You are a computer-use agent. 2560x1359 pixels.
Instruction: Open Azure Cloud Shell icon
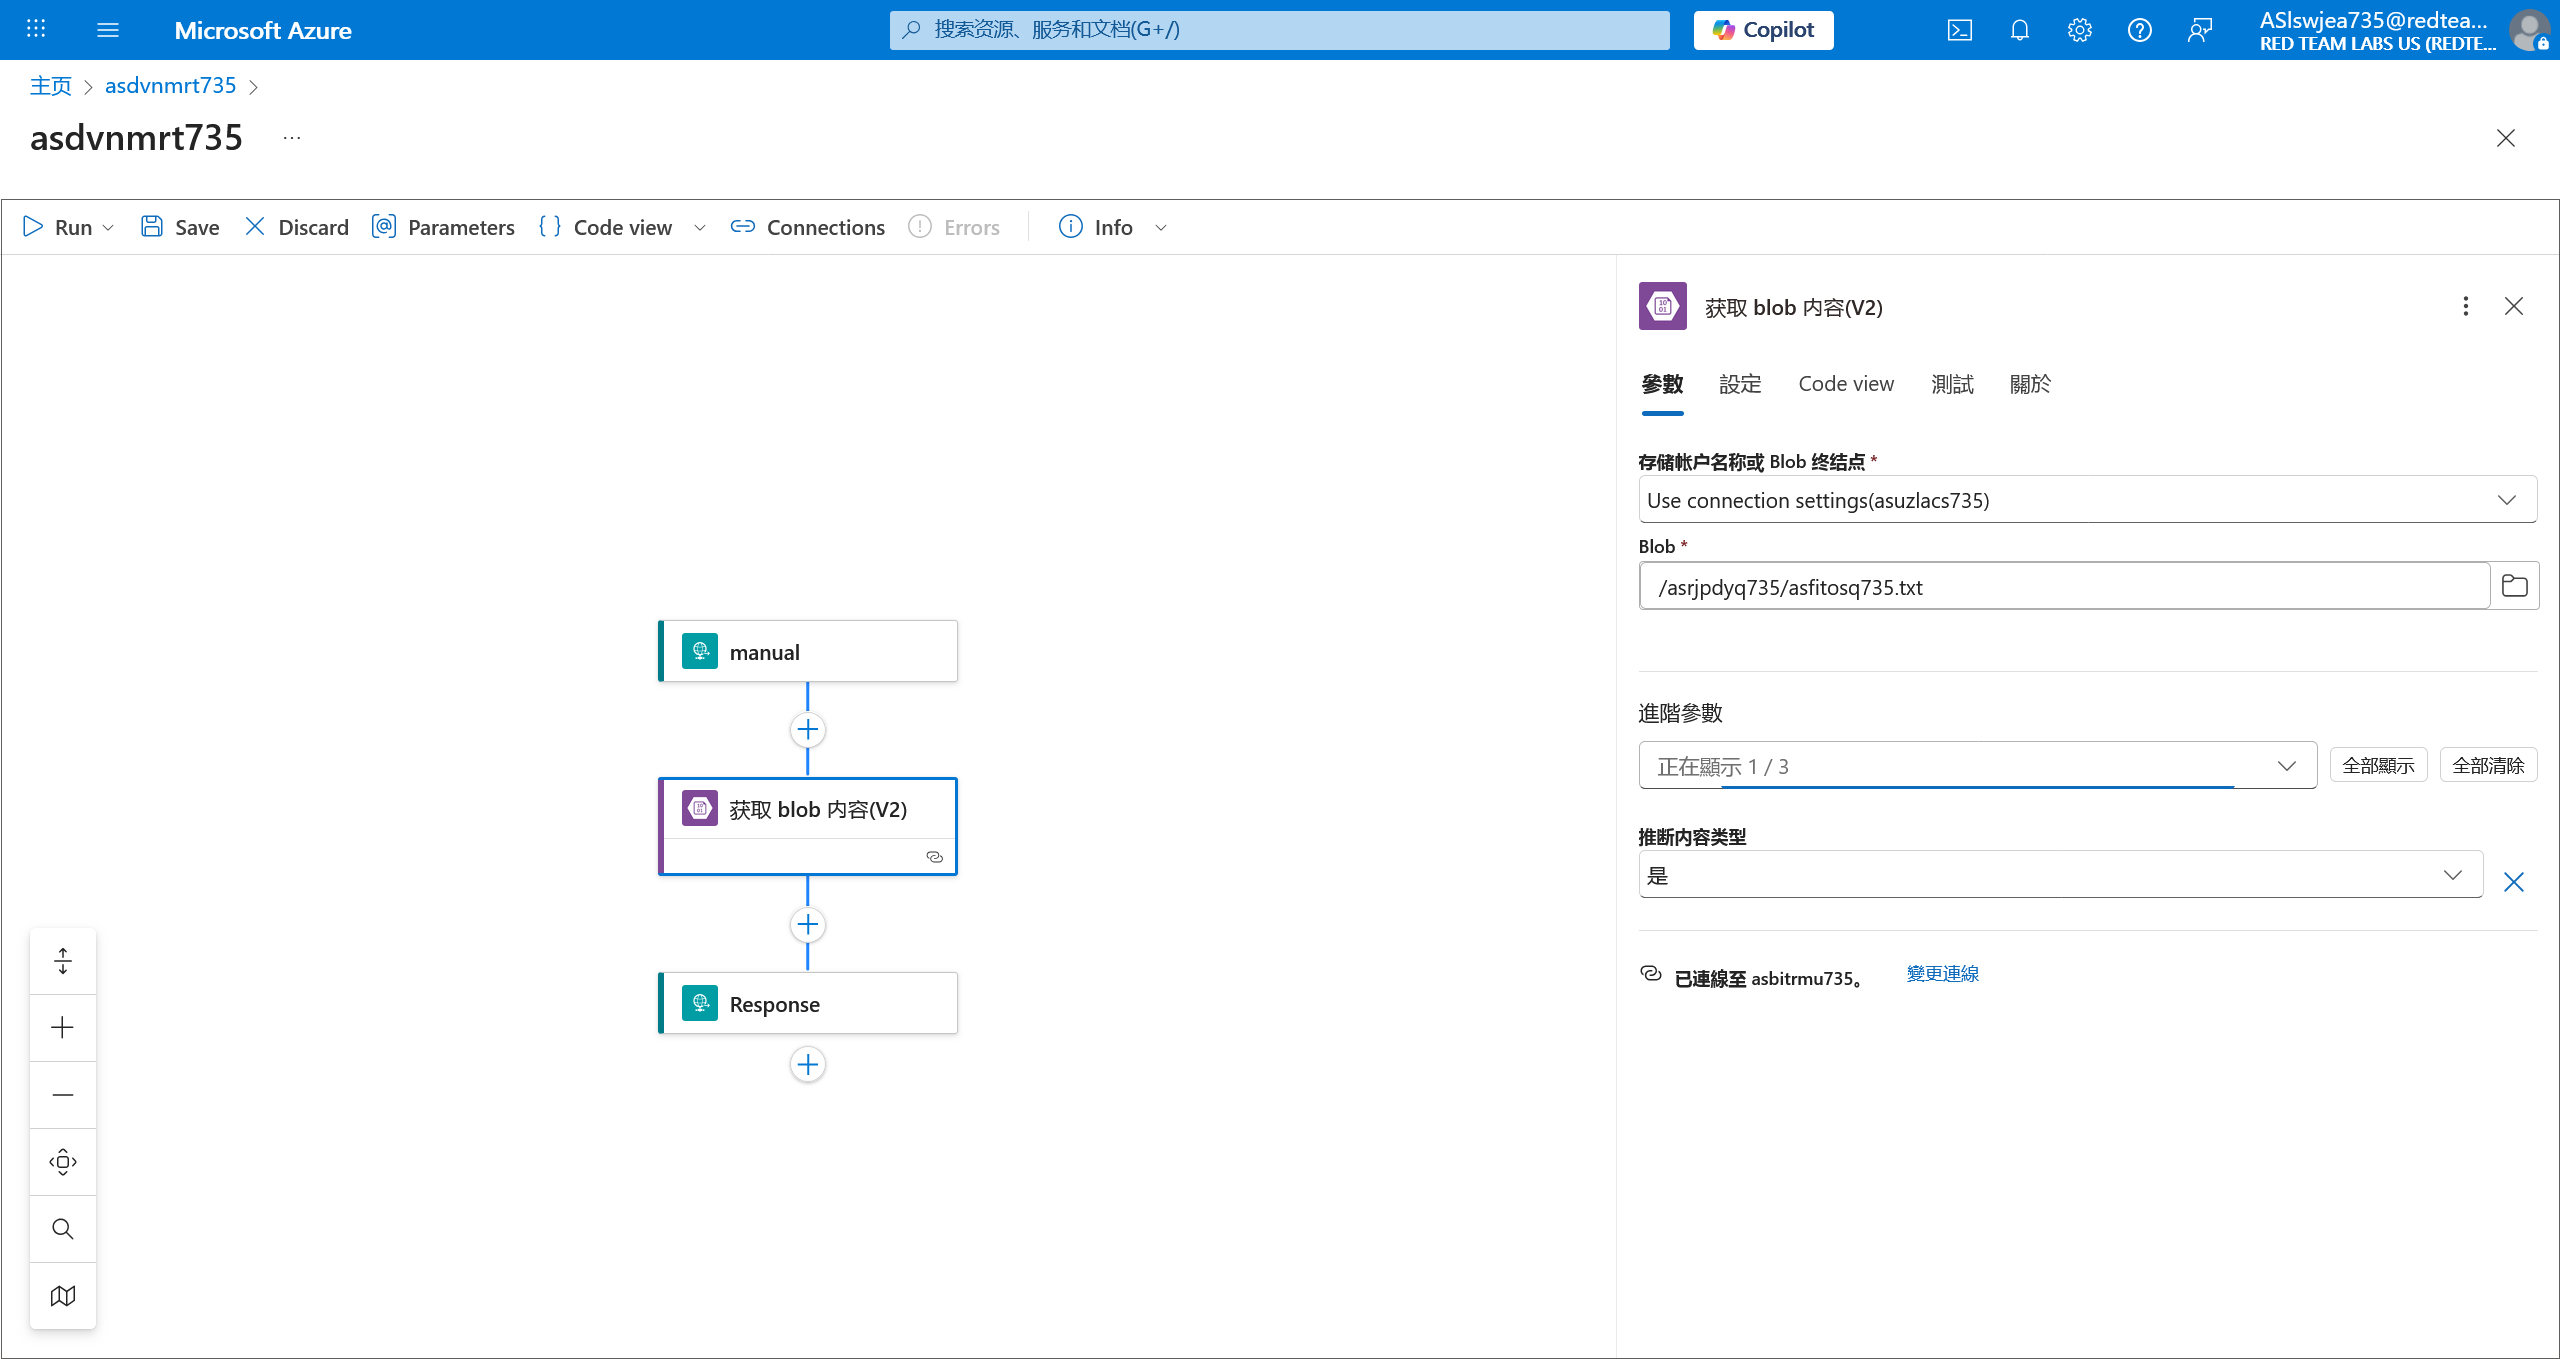[x=1960, y=30]
